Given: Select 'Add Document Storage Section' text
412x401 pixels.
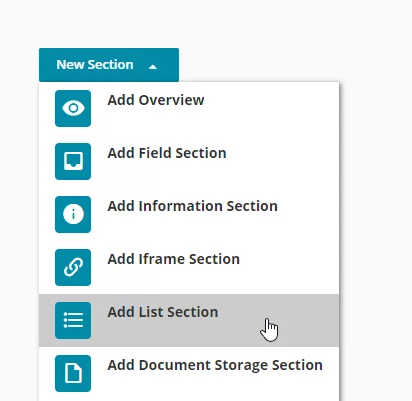Looking at the screenshot, I should tap(215, 365).
